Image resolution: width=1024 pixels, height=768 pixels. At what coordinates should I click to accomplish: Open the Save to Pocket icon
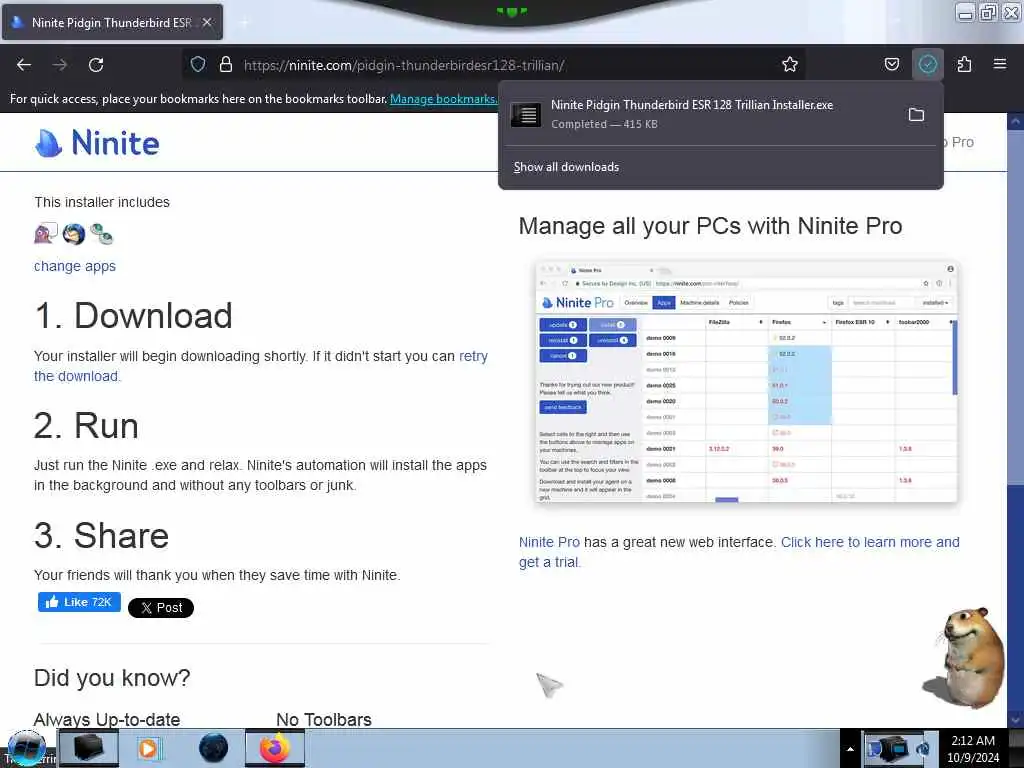coord(891,64)
